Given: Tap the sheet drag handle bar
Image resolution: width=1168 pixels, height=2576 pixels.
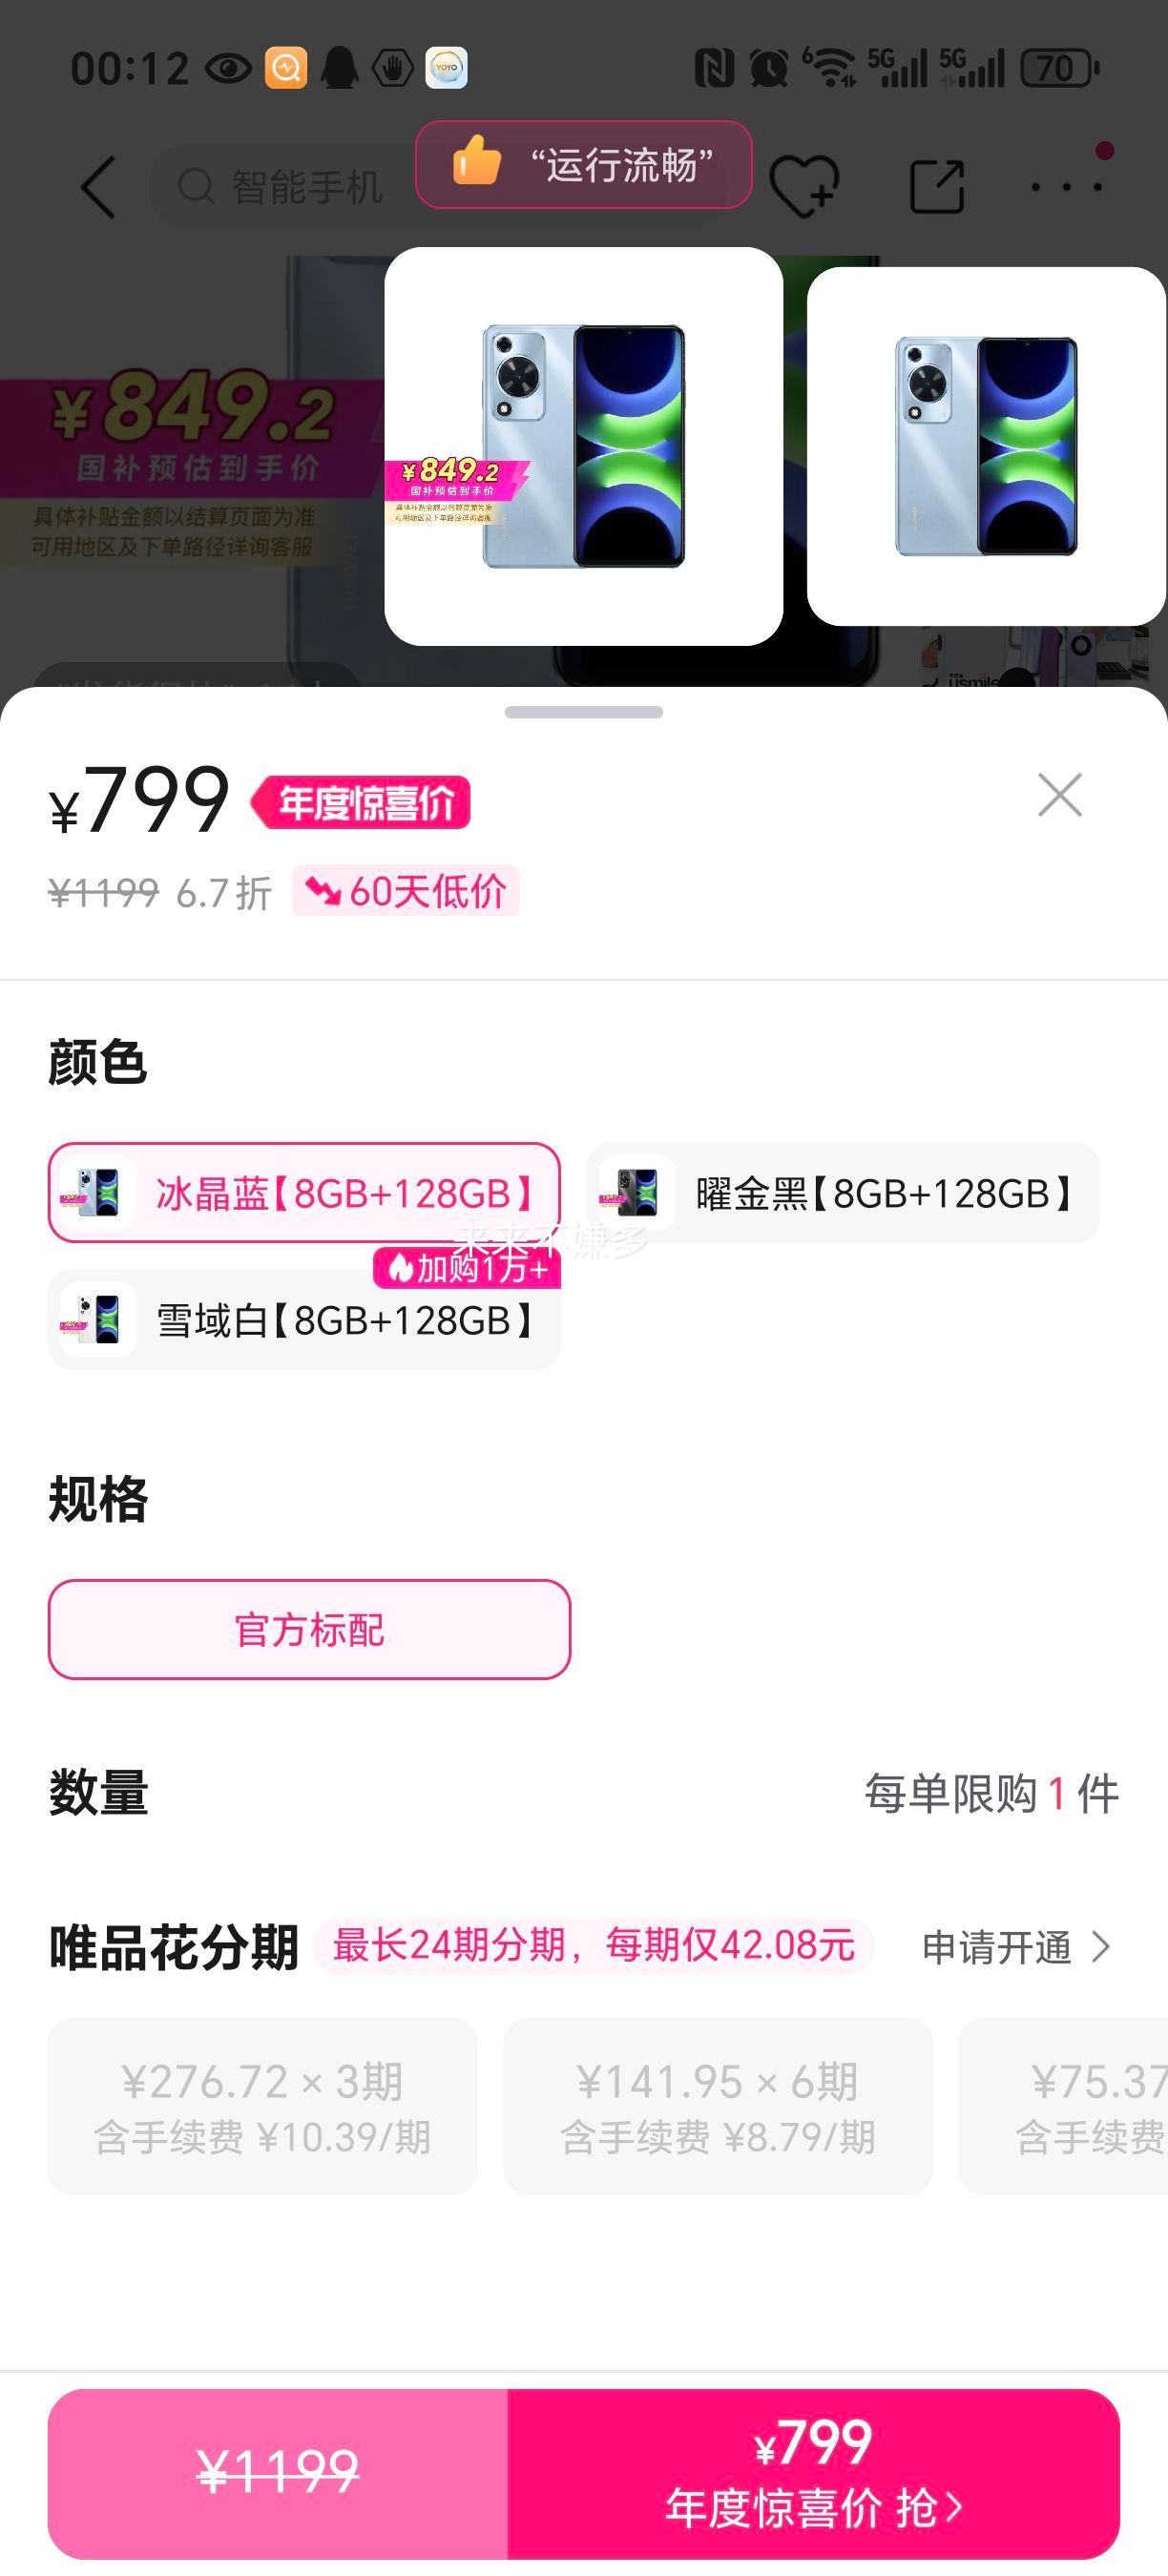Looking at the screenshot, I should [584, 712].
